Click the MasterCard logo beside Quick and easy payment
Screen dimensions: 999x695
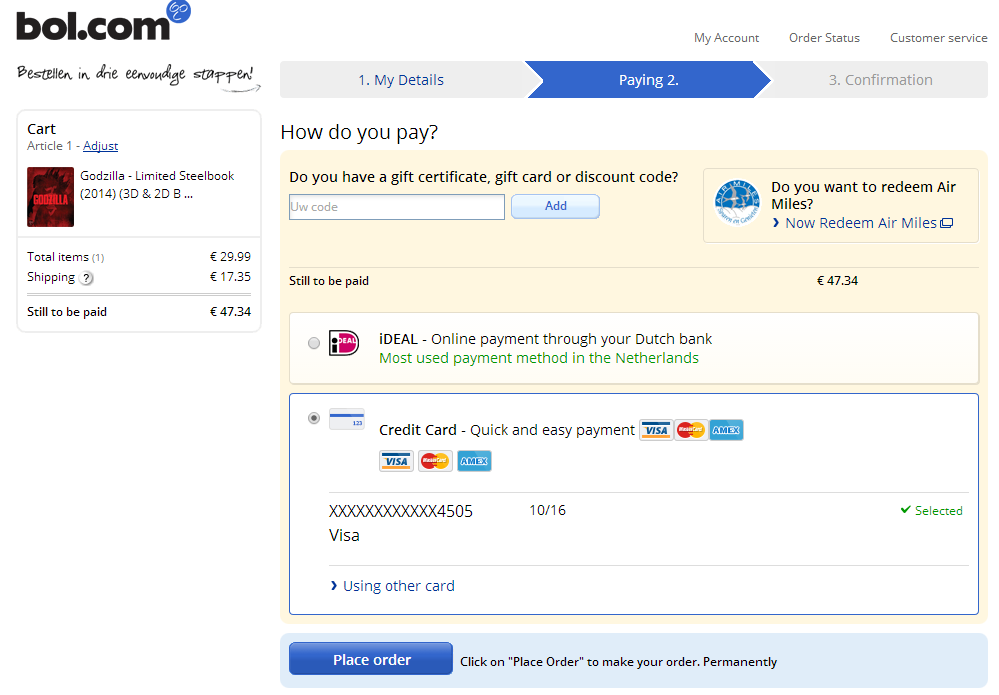click(x=691, y=430)
